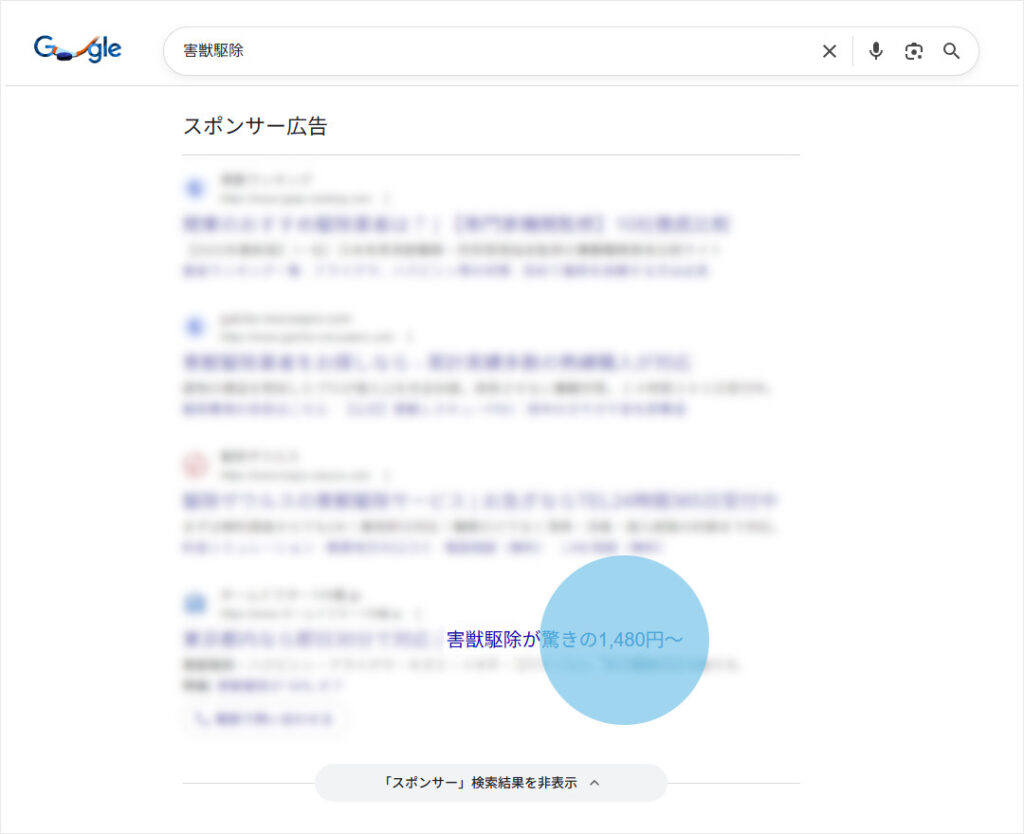
Task: Click the red favicon of the third ad
Action: 194,464
